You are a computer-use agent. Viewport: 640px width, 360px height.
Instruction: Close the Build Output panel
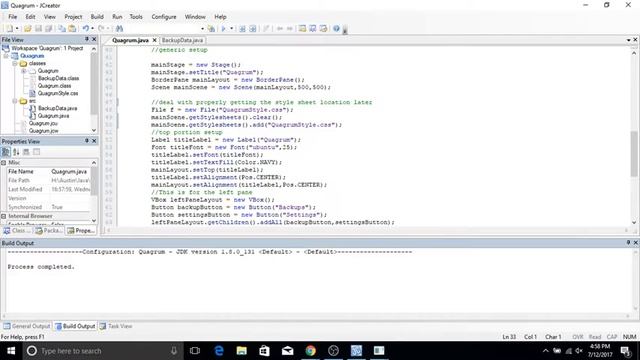pyautogui.click(x=636, y=242)
